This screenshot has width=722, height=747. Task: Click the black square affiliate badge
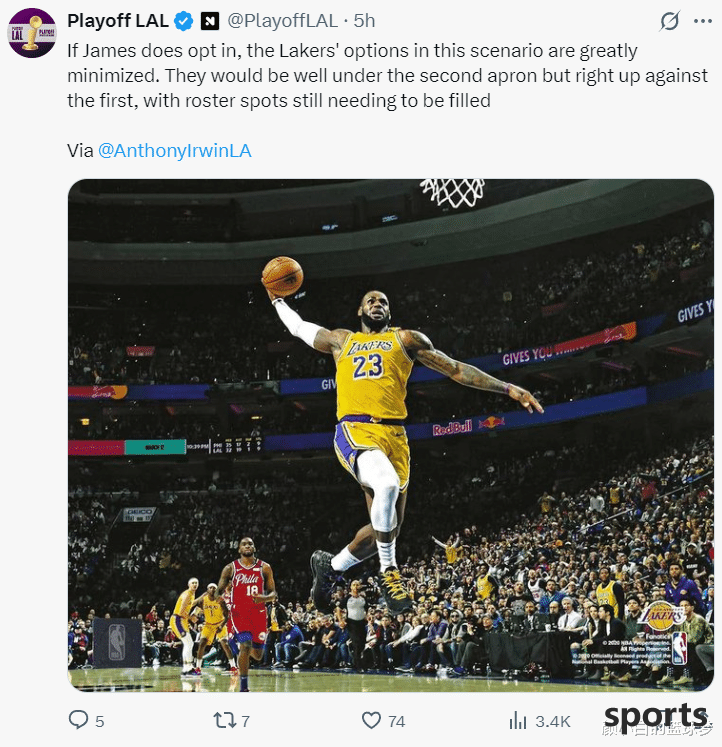(210, 20)
